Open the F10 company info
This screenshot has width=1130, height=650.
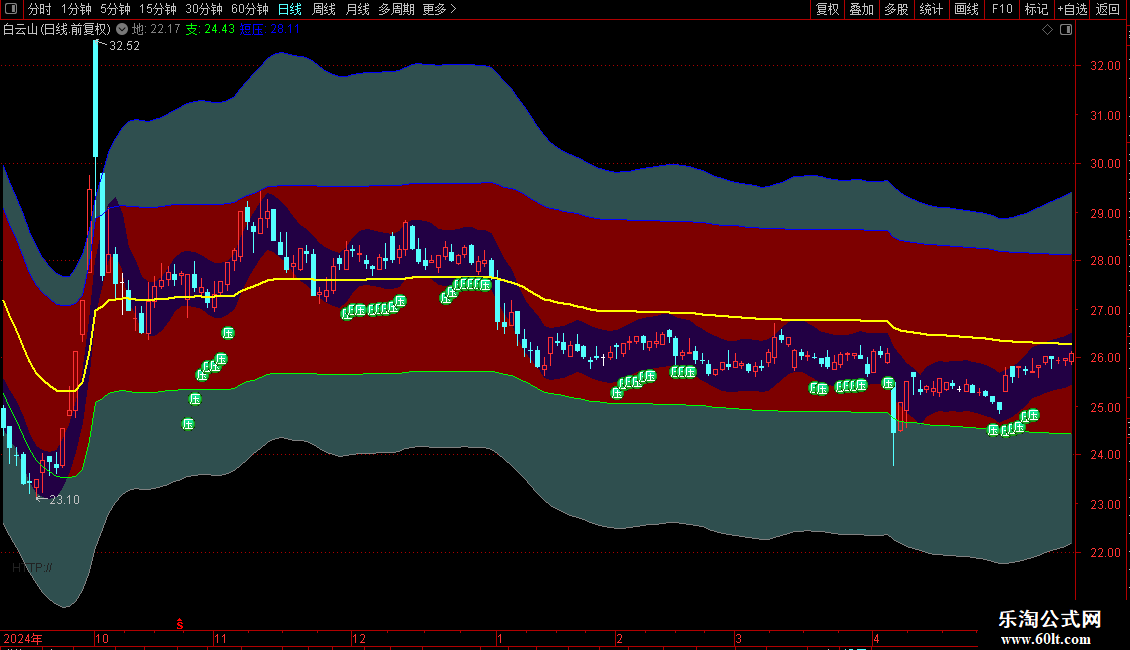pos(1002,9)
